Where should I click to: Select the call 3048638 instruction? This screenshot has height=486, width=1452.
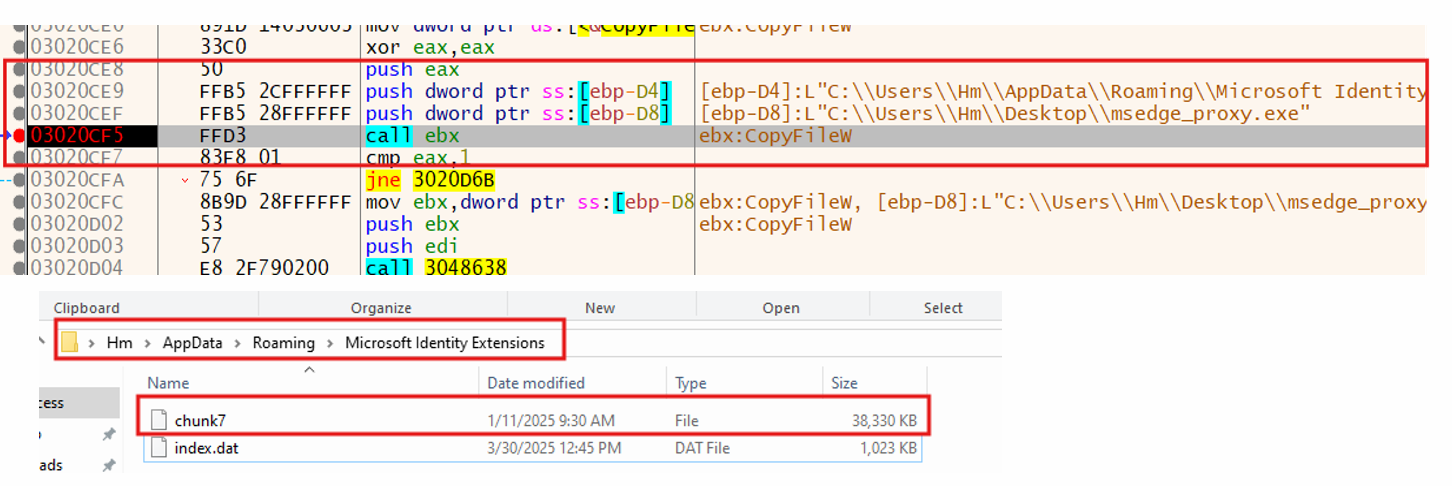click(437, 268)
